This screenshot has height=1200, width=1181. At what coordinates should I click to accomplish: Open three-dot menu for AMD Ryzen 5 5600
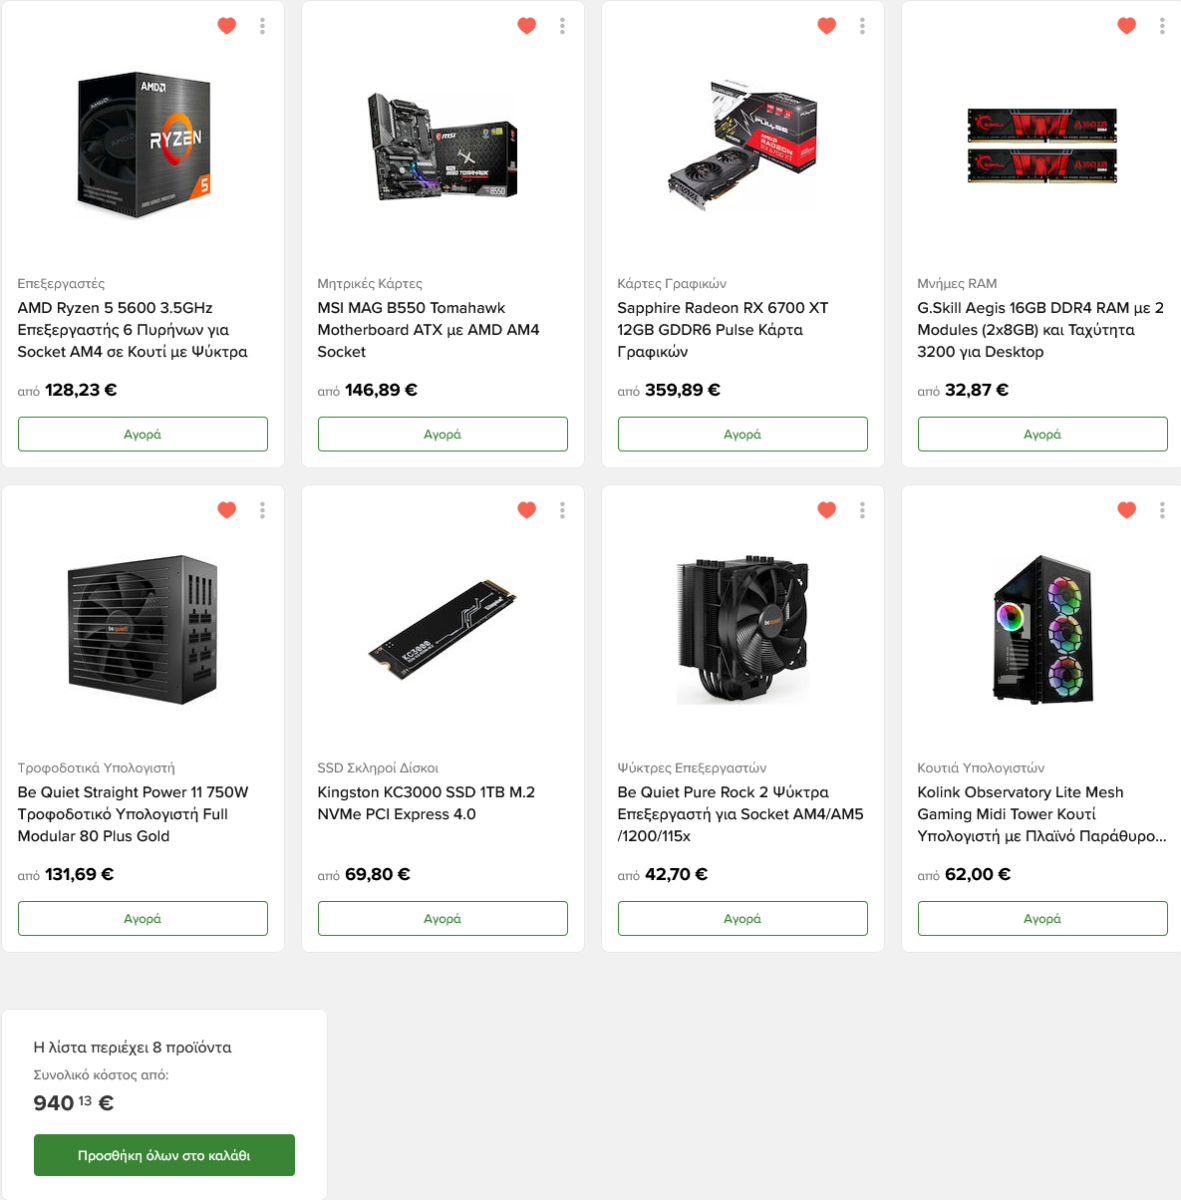coord(263,26)
